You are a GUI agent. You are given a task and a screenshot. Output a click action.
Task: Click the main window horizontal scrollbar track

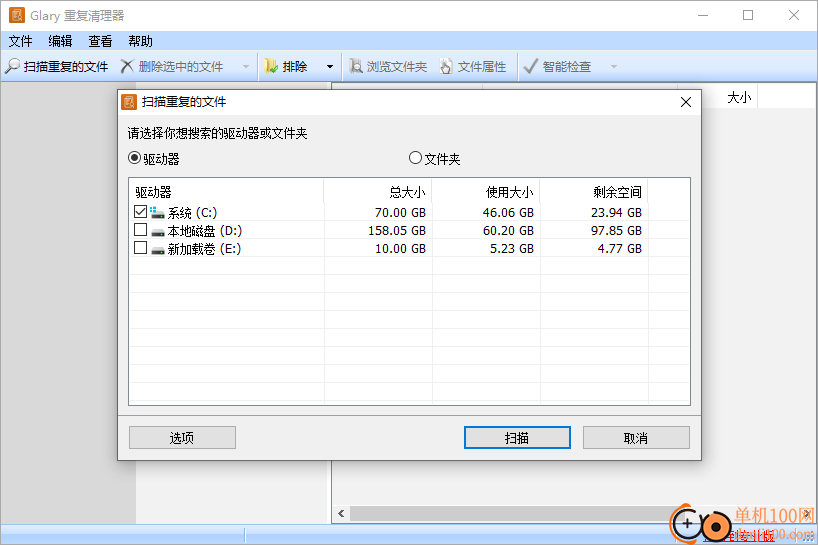(511, 514)
